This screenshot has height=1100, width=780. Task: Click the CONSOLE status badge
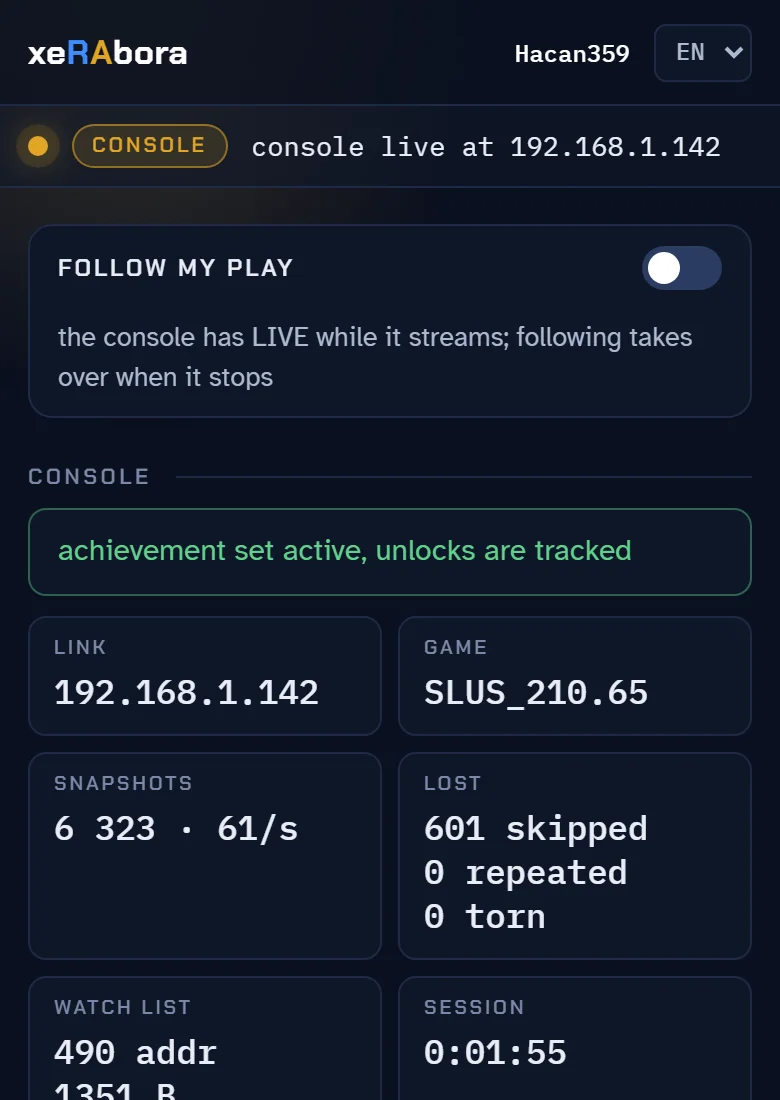[x=149, y=146]
